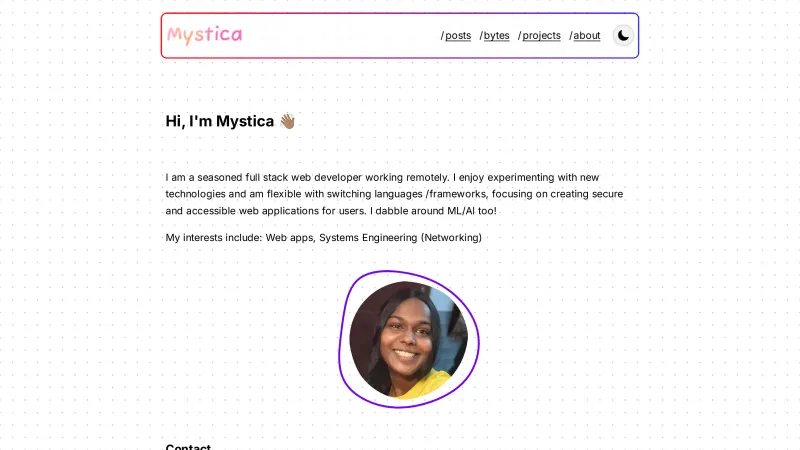Visit the /about page
This screenshot has width=800, height=450.
(585, 36)
